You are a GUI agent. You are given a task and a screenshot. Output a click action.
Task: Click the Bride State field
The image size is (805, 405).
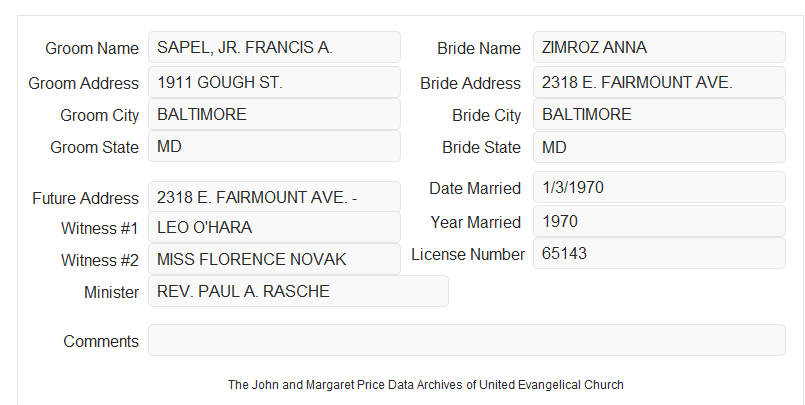coord(659,147)
